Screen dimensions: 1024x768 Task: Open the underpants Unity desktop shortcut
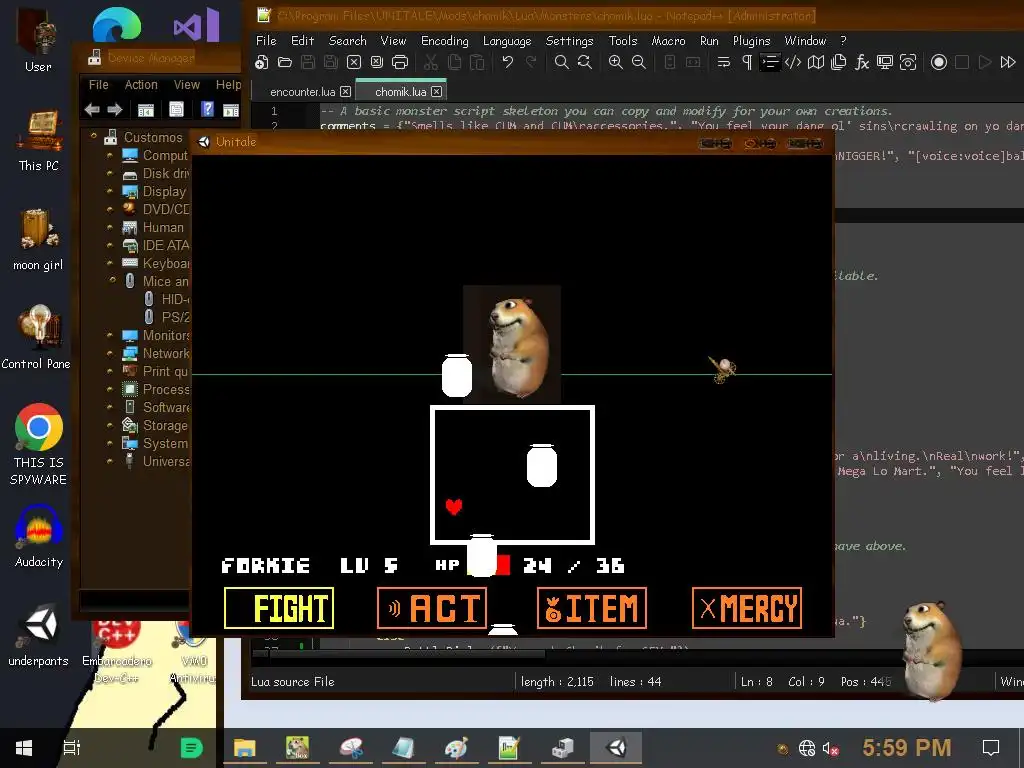click(x=39, y=635)
